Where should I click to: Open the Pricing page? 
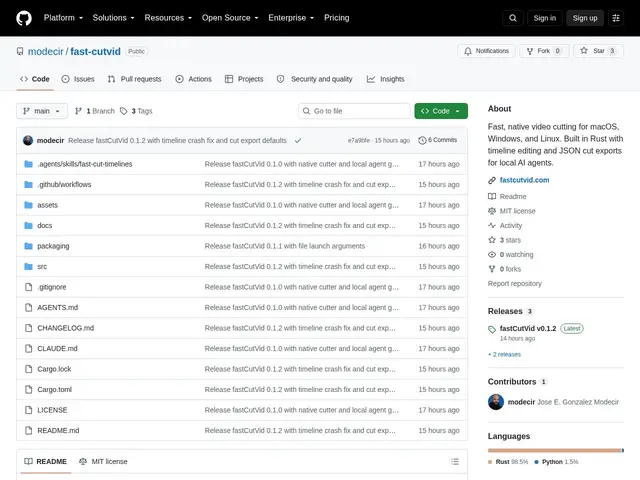[336, 18]
